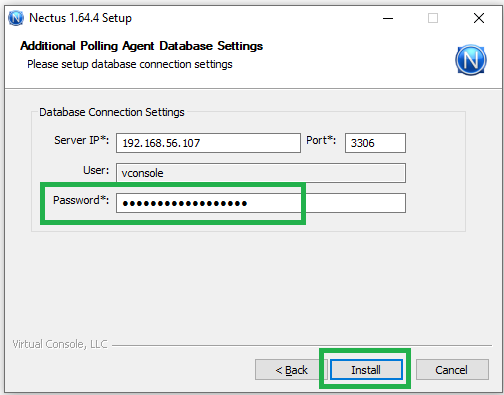504x395 pixels.
Task: Select the Port field showing 3306
Action: (x=375, y=143)
